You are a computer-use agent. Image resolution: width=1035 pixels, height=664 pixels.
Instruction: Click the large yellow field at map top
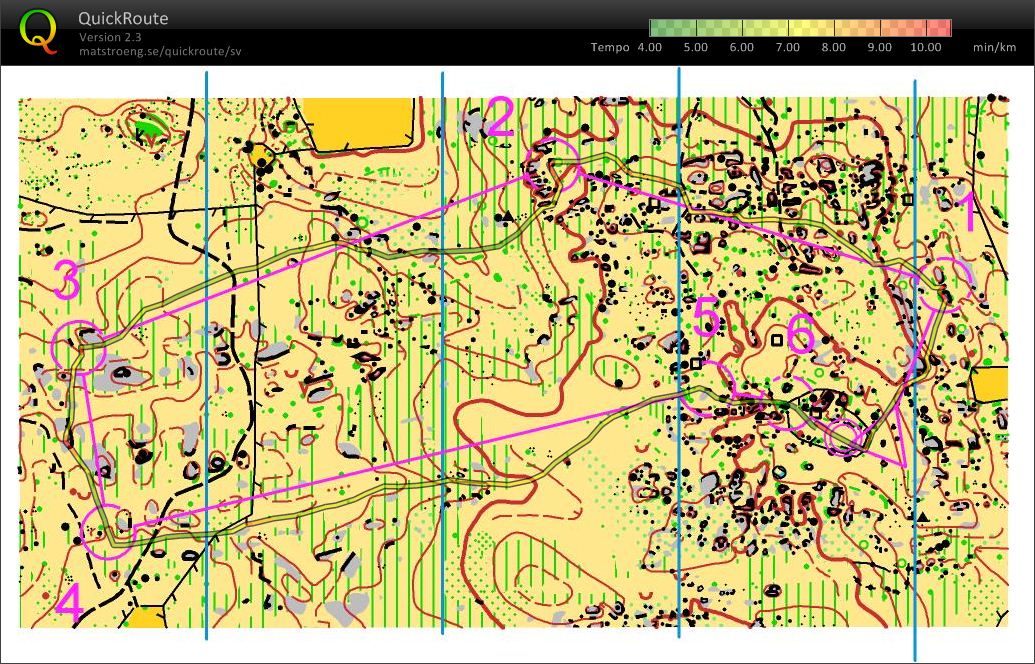[362, 123]
